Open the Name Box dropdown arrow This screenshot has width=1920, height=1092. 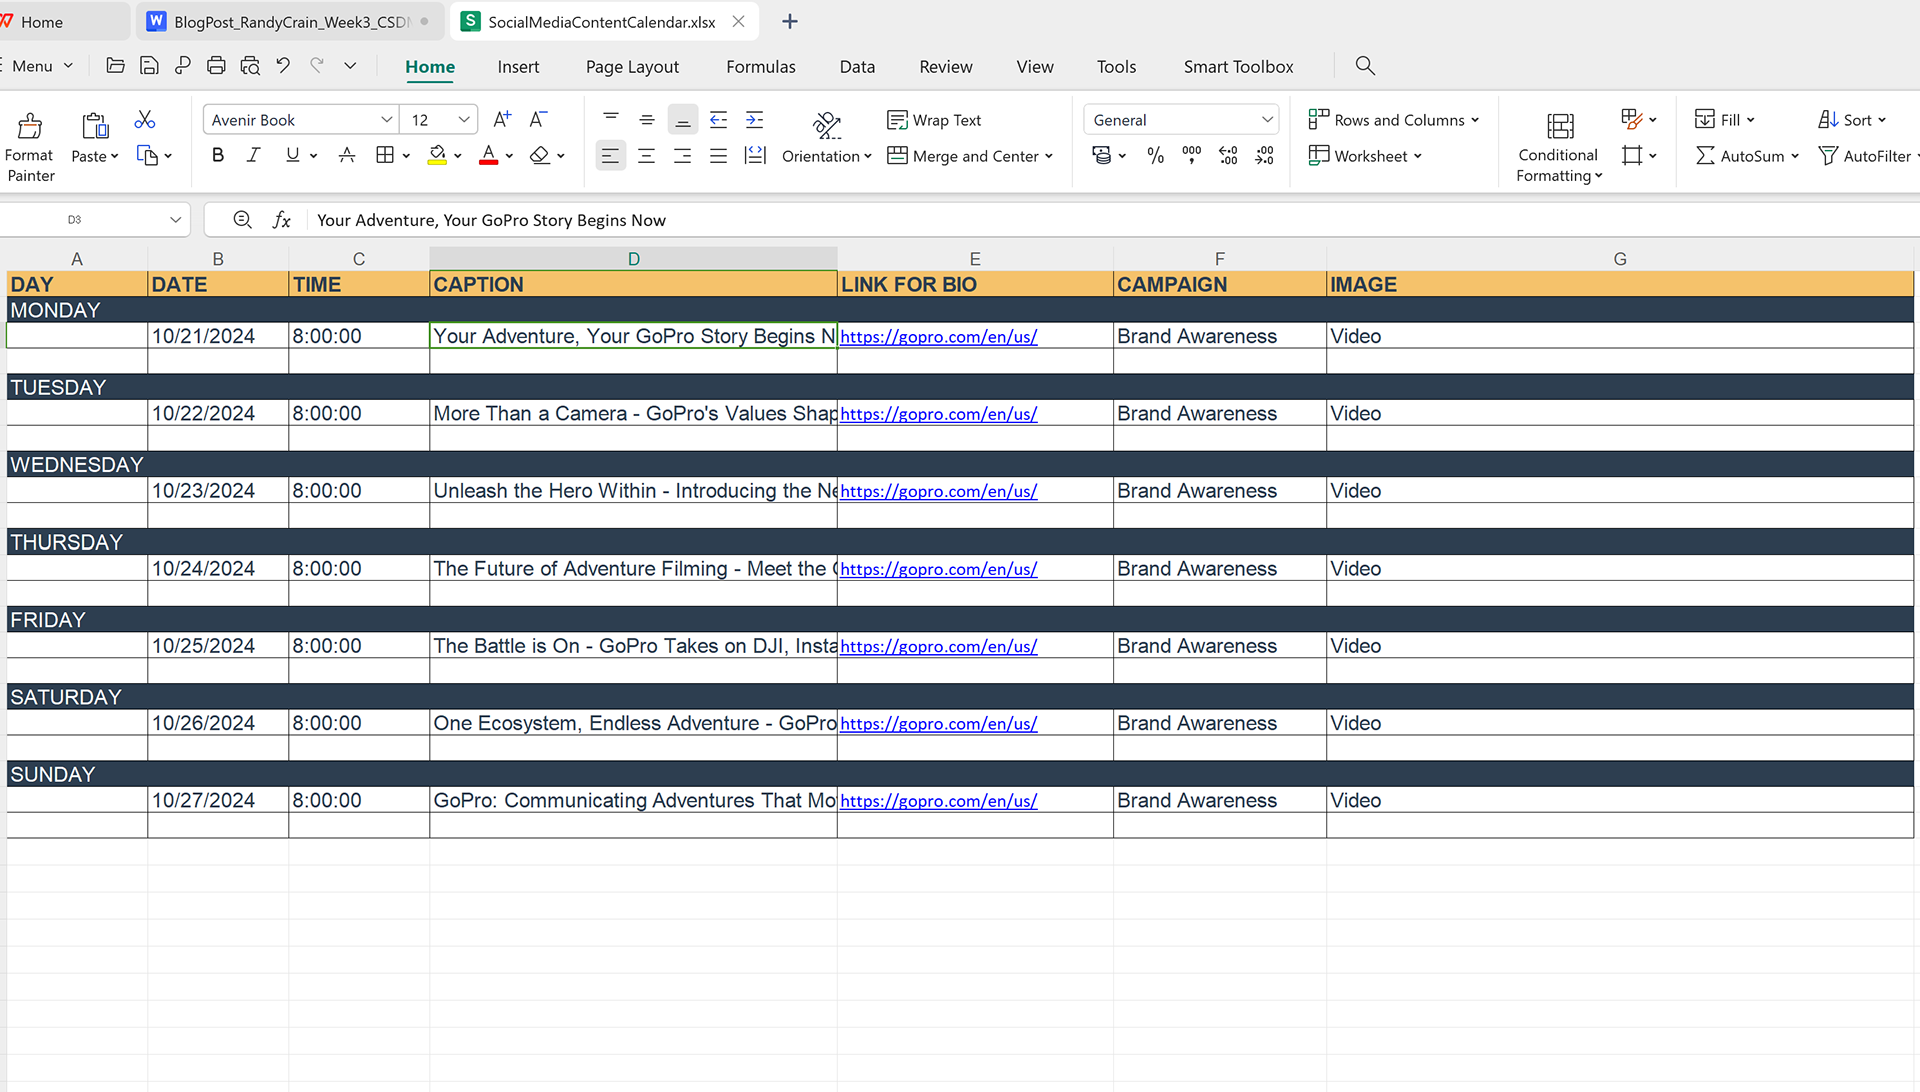(176, 220)
